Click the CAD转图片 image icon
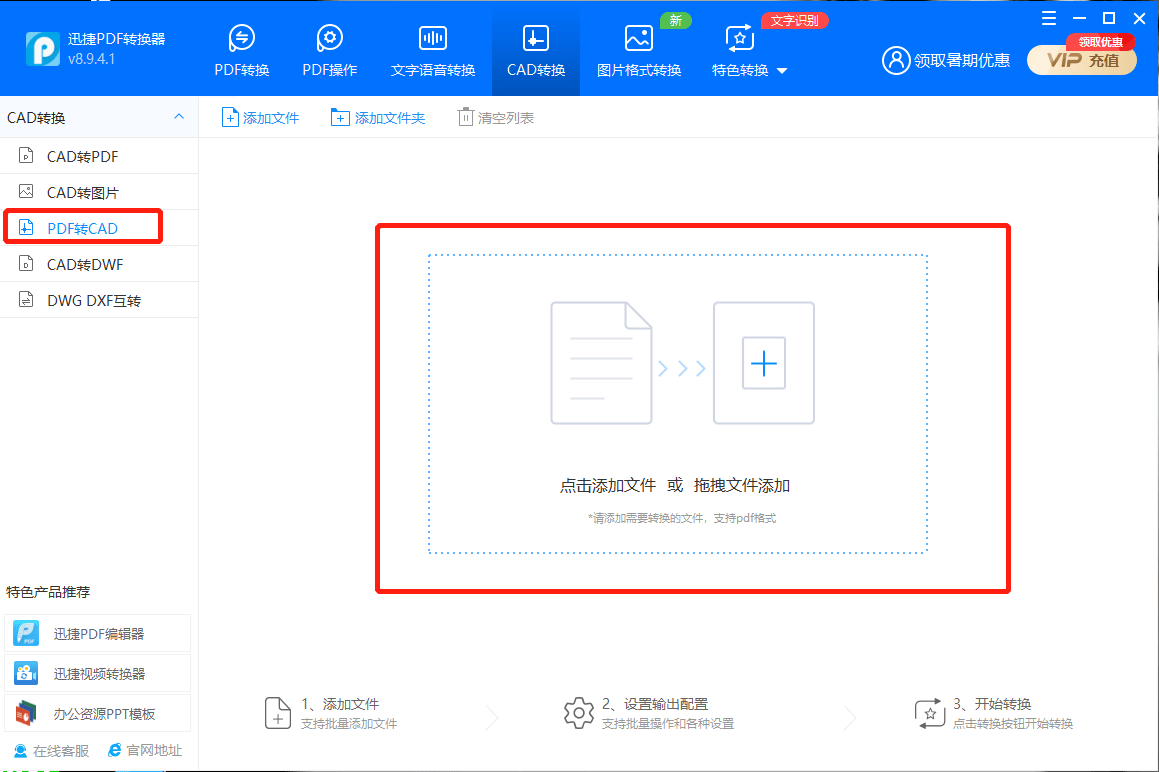The height and width of the screenshot is (772, 1159). tap(26, 192)
